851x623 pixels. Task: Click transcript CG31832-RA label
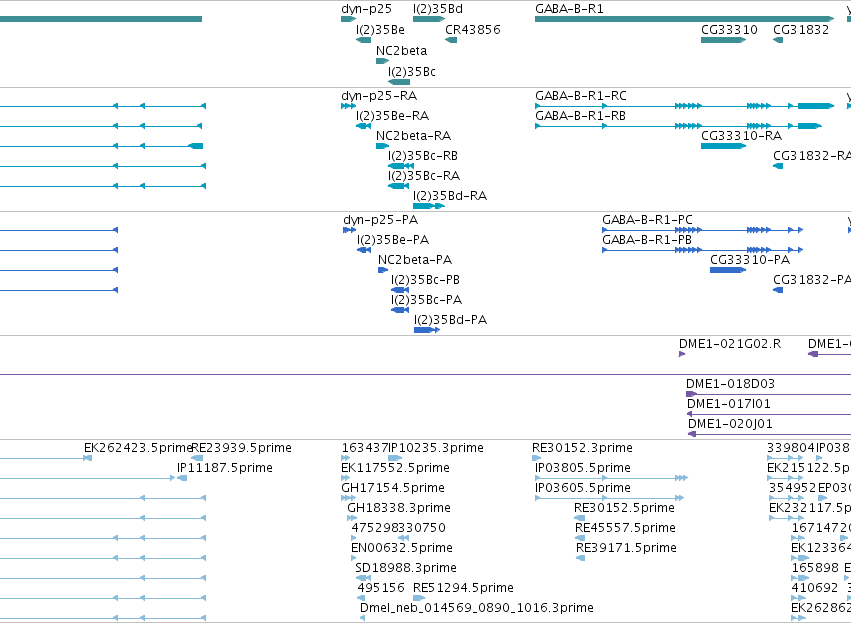click(x=812, y=156)
